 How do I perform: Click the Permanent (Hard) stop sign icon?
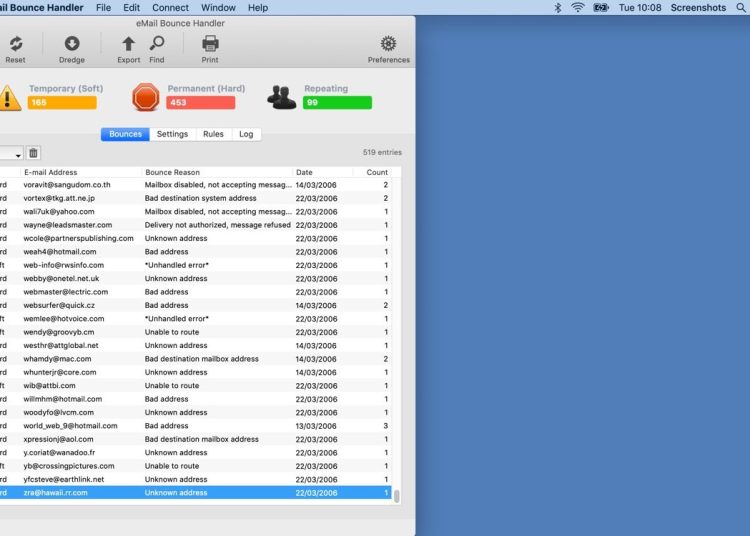coord(146,97)
